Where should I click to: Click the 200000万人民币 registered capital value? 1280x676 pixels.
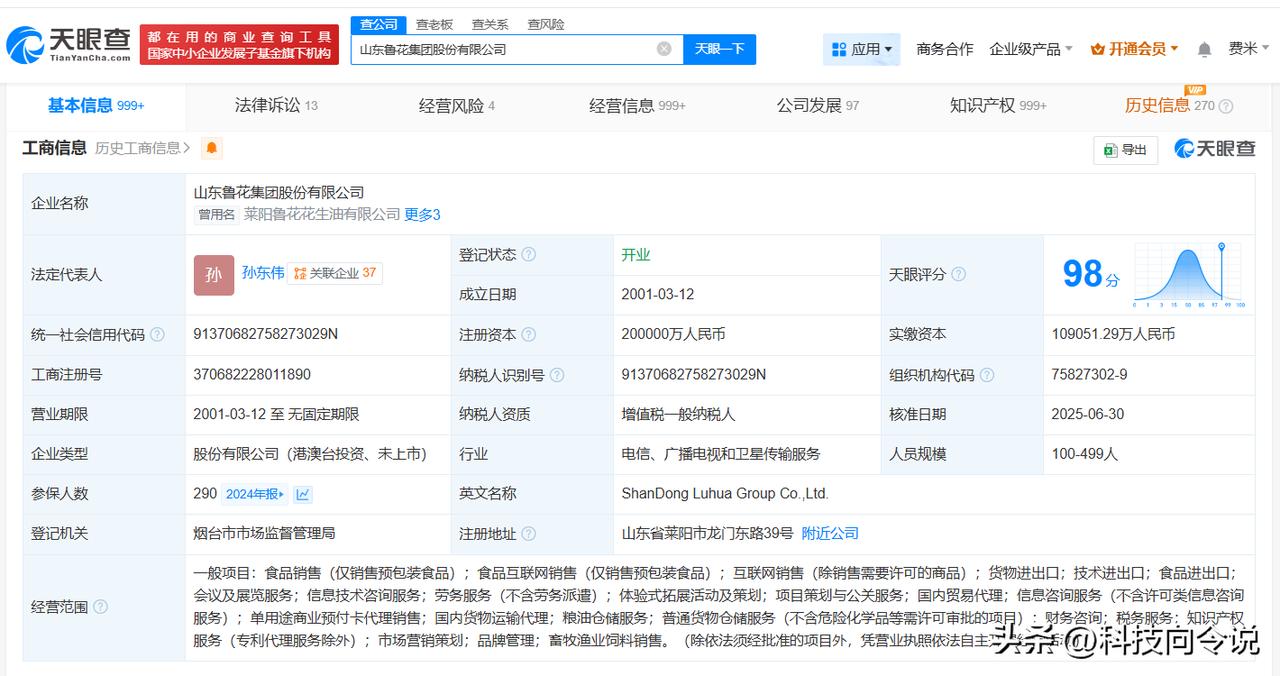point(673,335)
